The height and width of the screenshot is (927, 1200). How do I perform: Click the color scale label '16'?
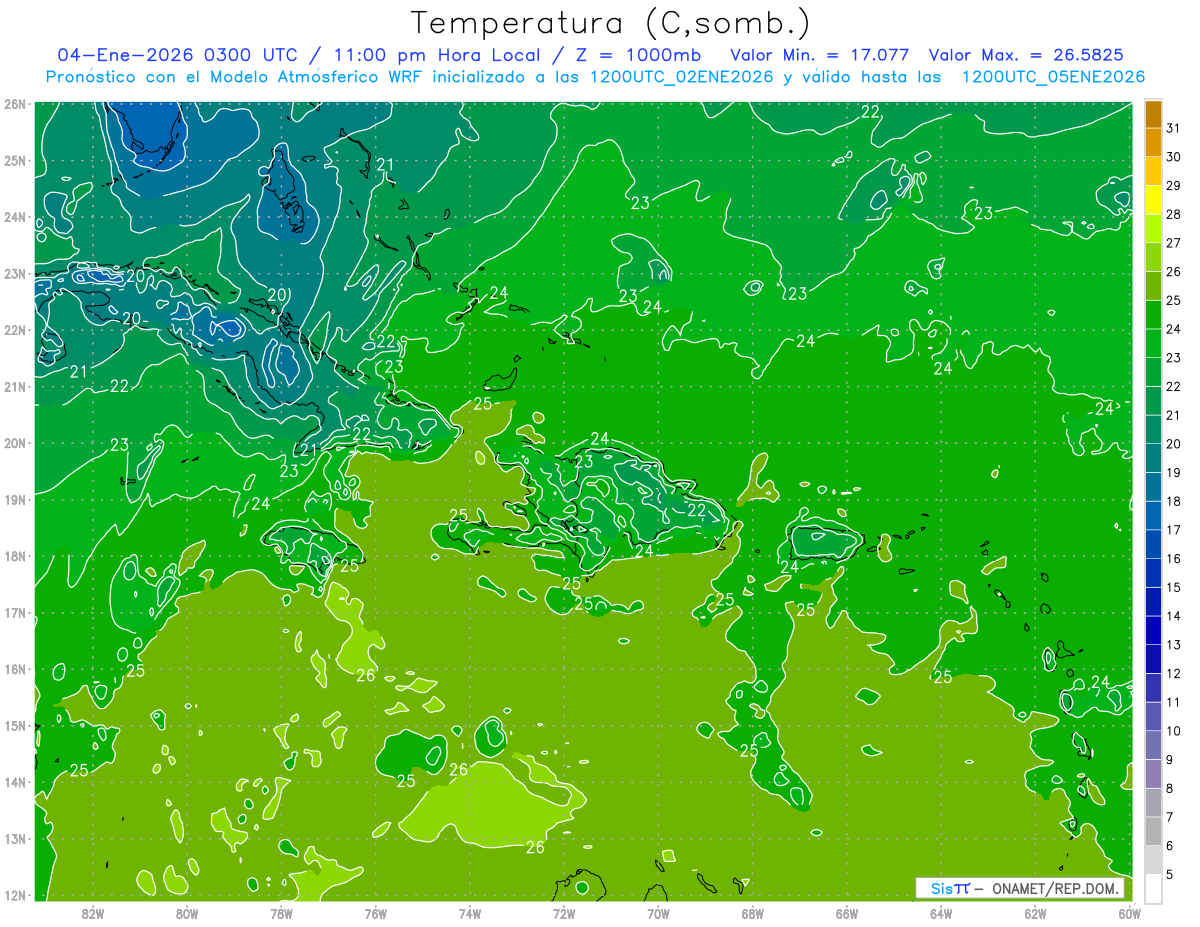pos(1174,558)
